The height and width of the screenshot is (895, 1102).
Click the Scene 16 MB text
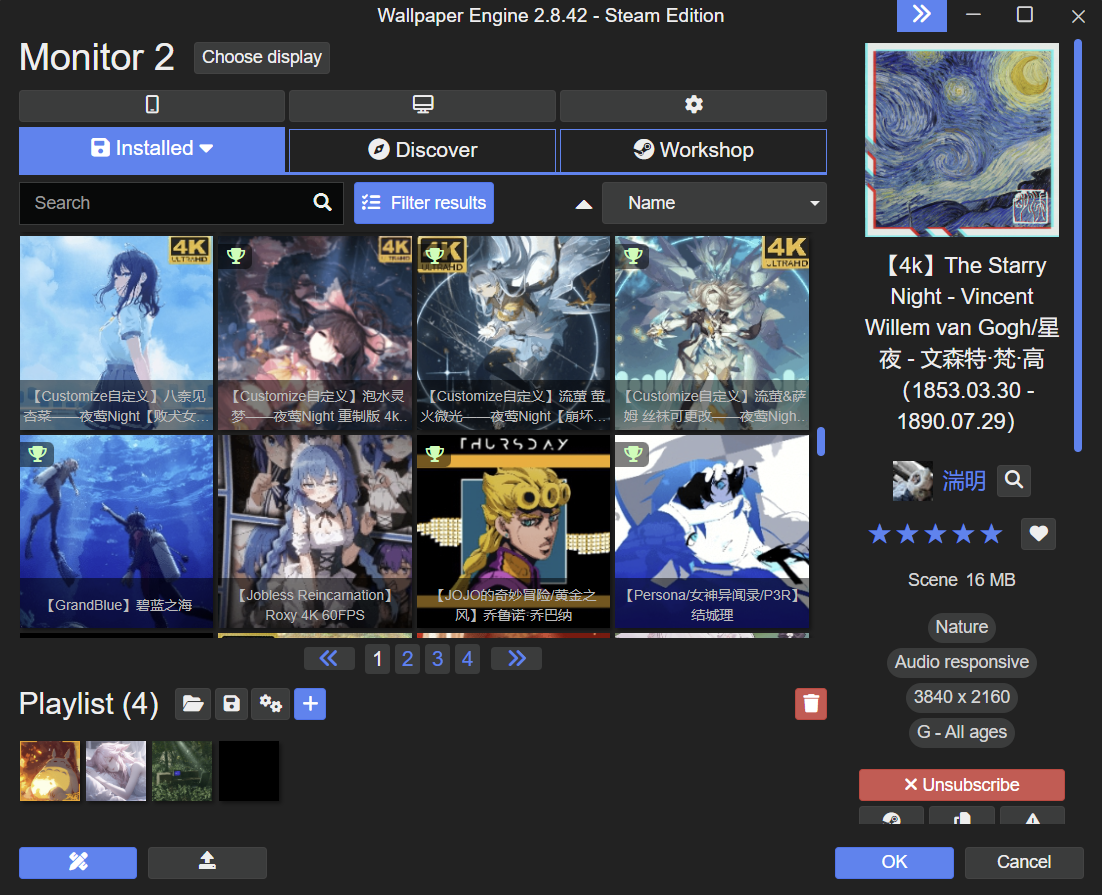[x=961, y=580]
